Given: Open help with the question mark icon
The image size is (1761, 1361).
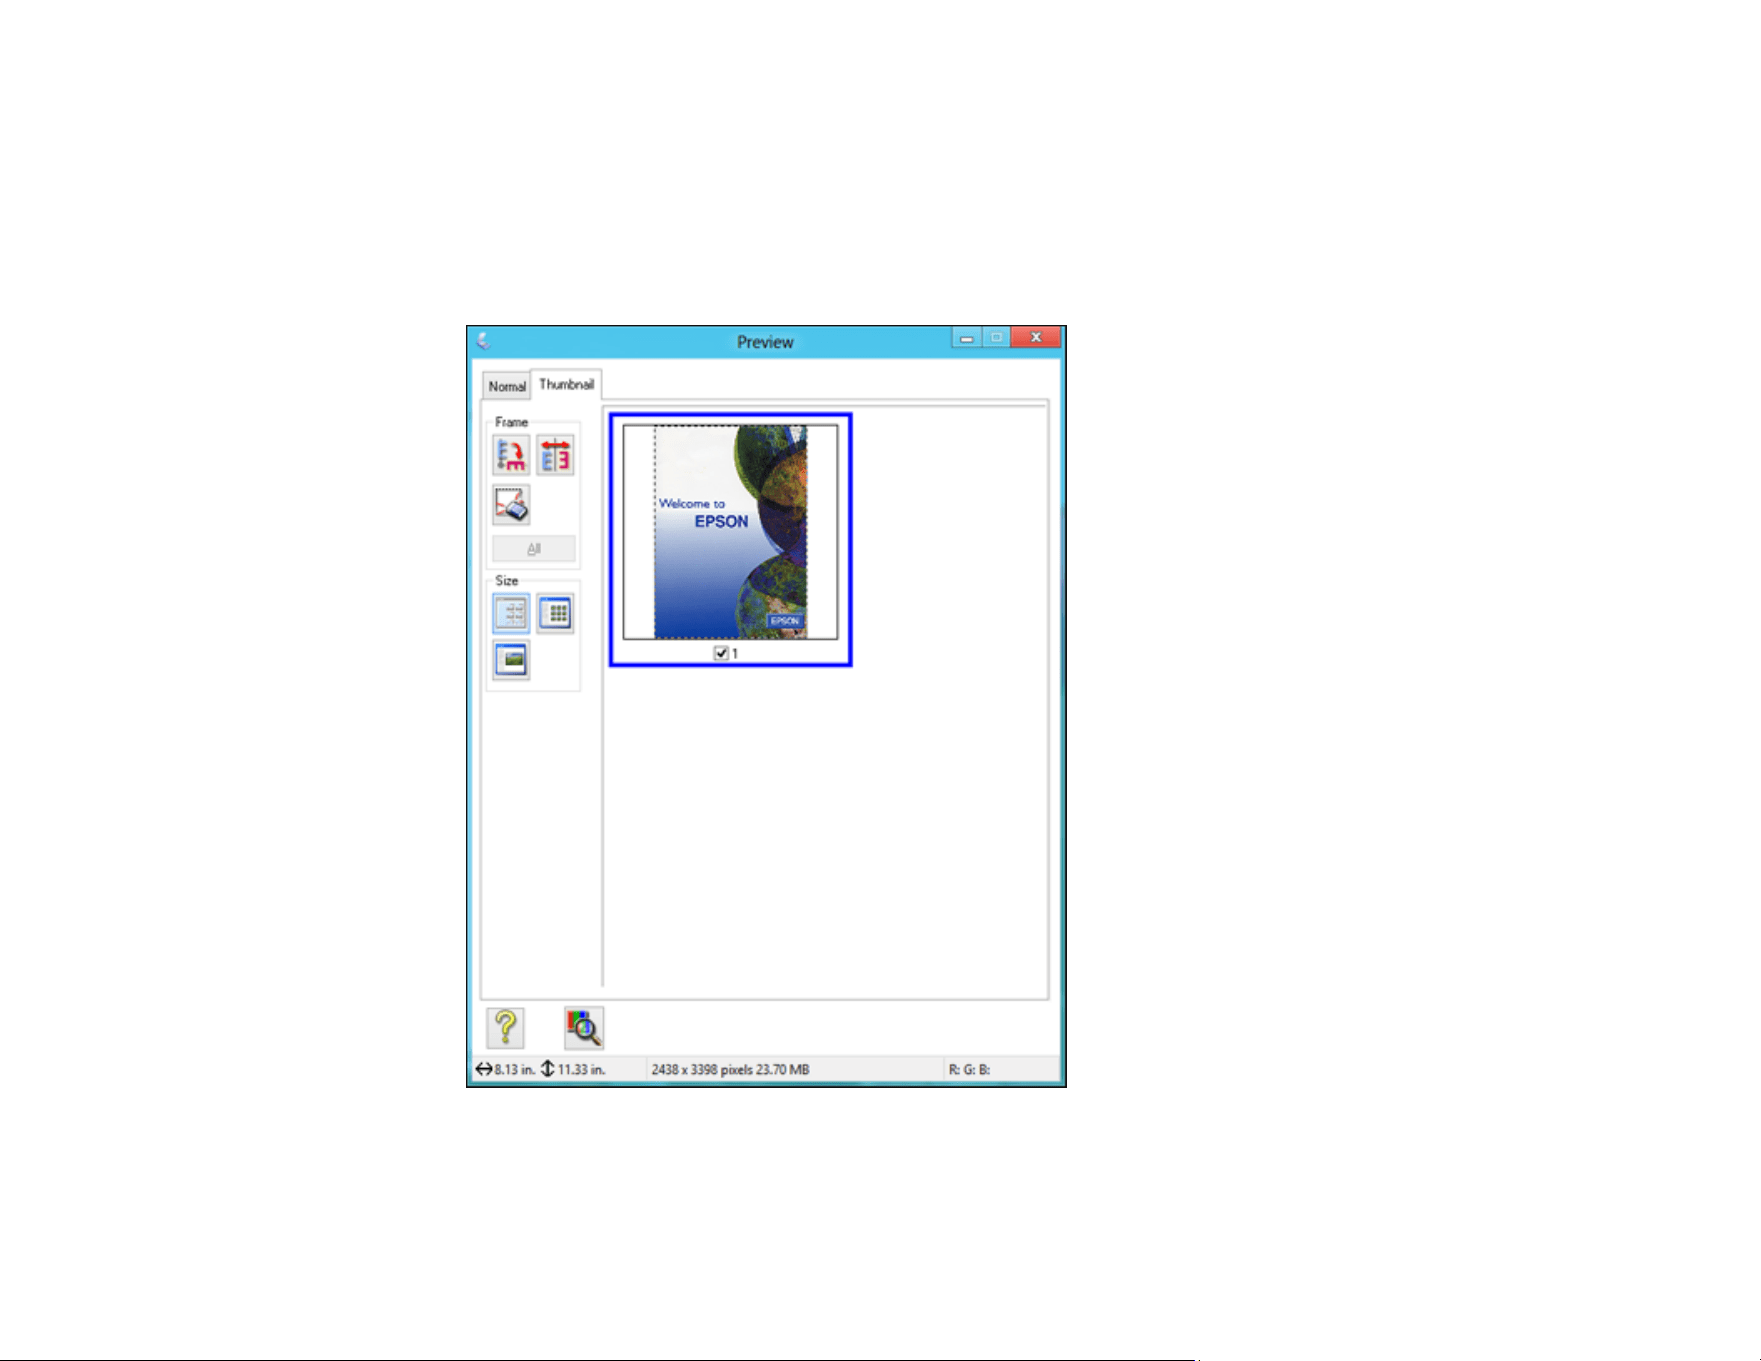Looking at the screenshot, I should click(505, 1028).
